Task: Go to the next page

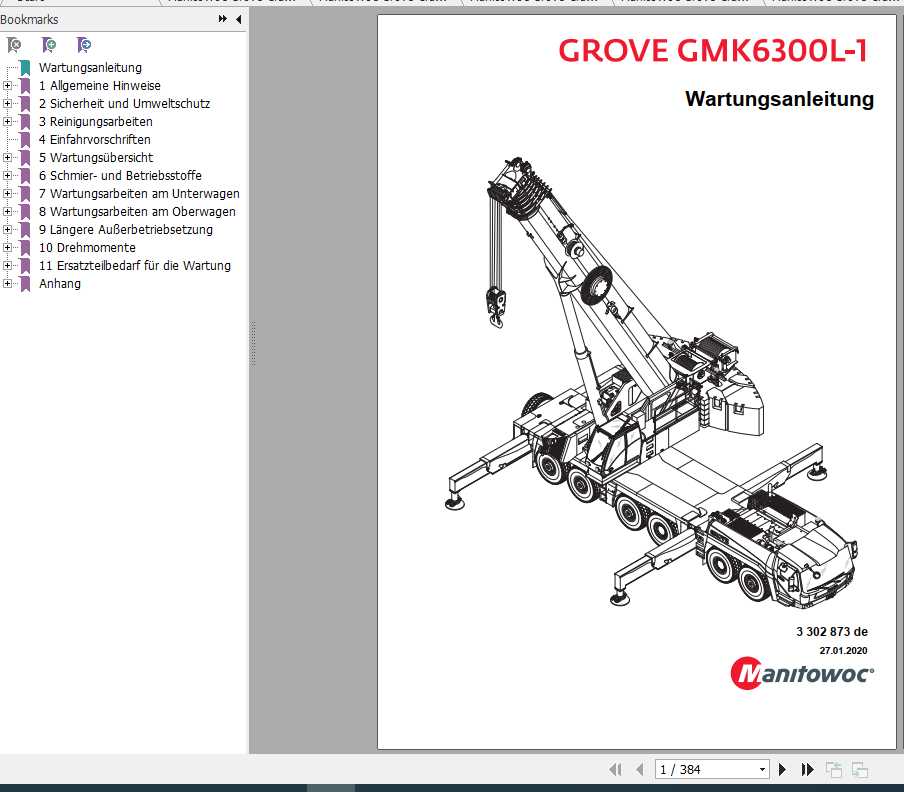Action: click(x=782, y=770)
